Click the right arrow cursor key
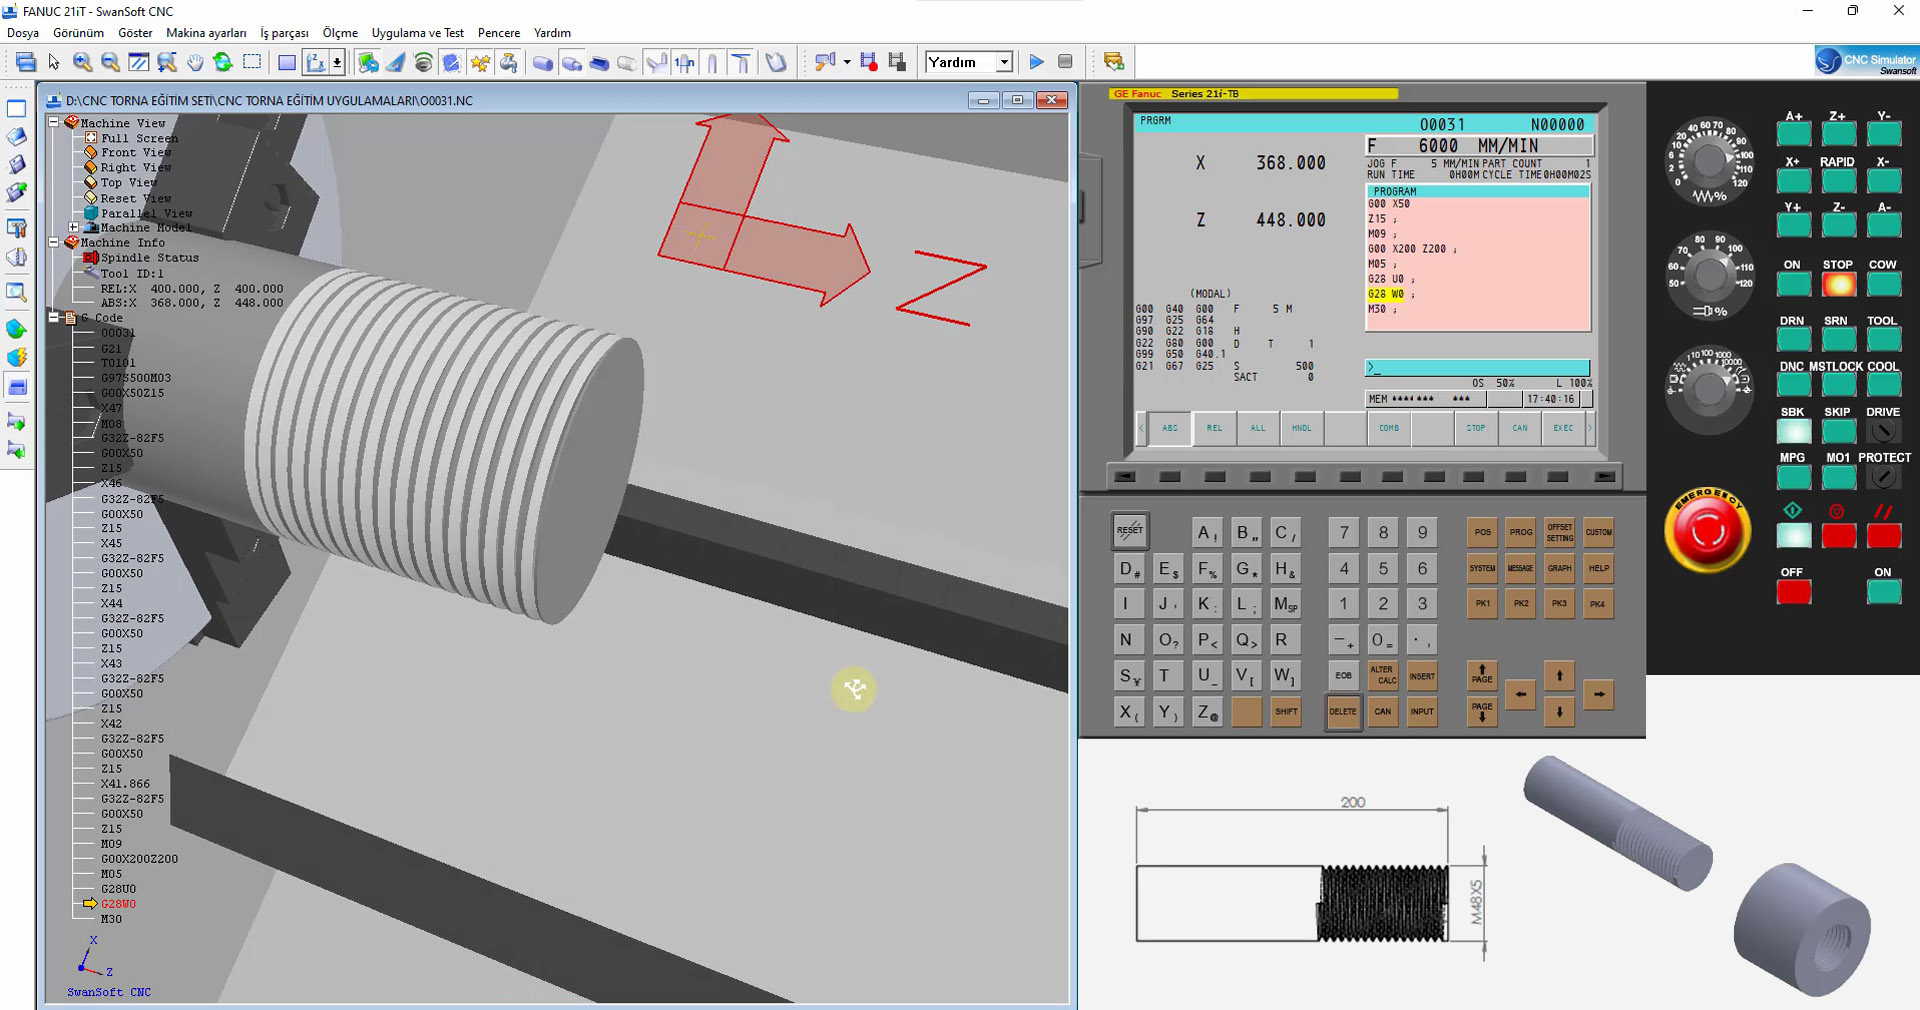The width and height of the screenshot is (1920, 1010). [x=1598, y=694]
